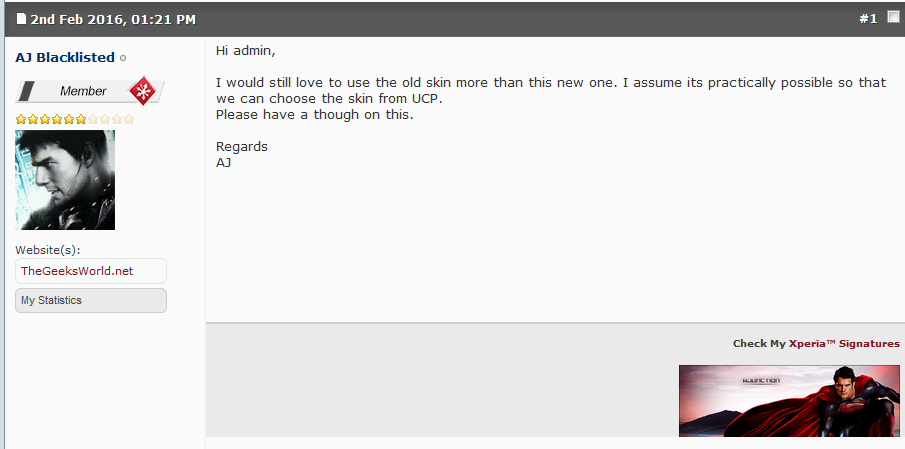The image size is (905, 449).
Task: Tick the checkbox next to post #1
Action: 893,17
